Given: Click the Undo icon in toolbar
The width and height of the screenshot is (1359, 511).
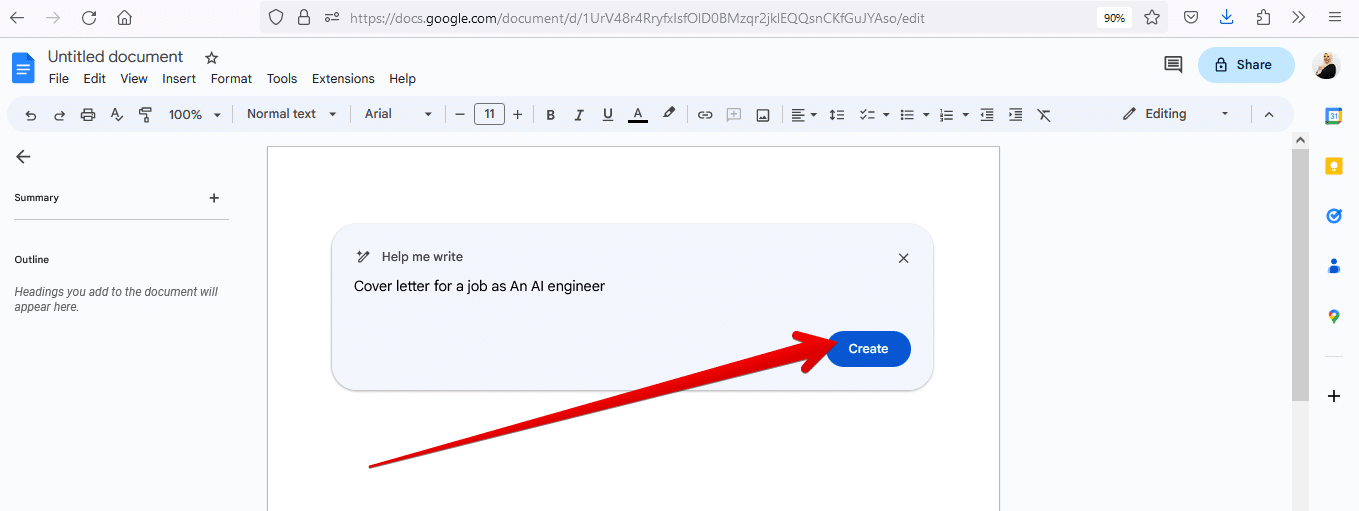Looking at the screenshot, I should (31, 115).
